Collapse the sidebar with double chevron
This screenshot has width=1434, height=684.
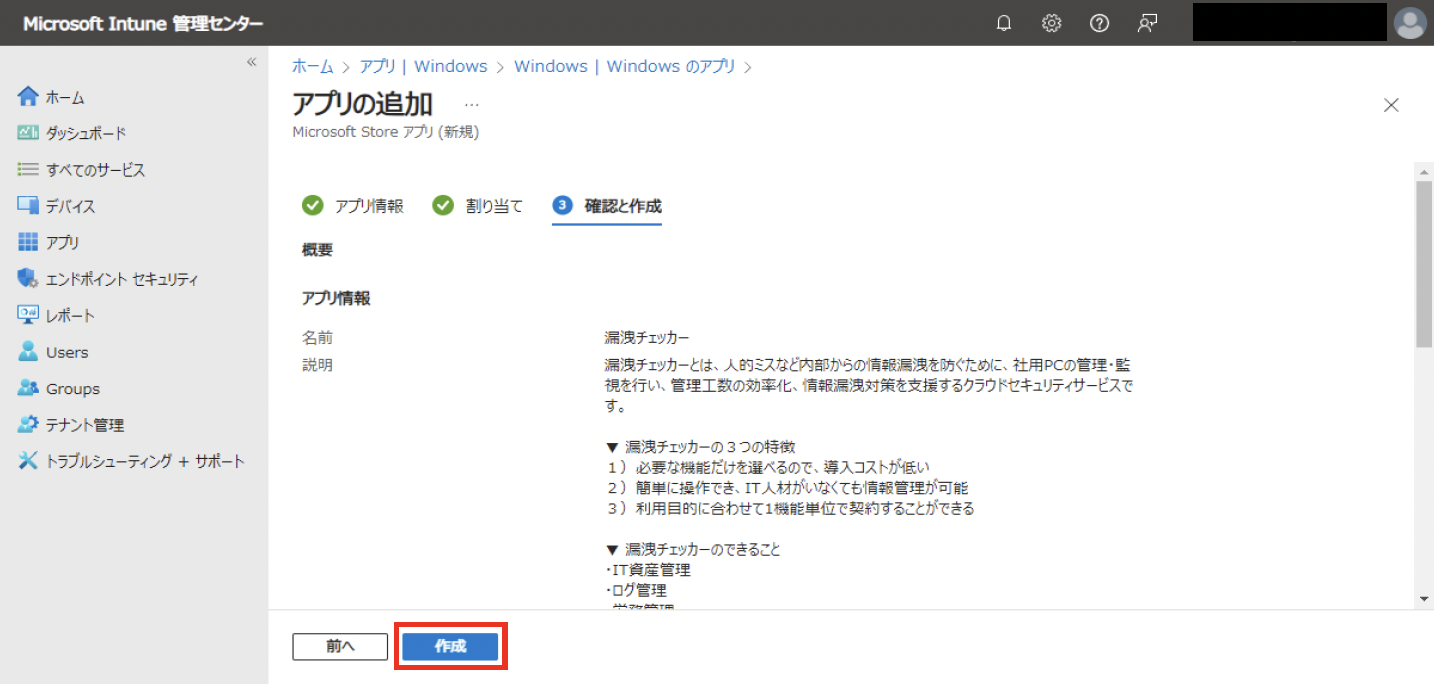click(x=252, y=62)
